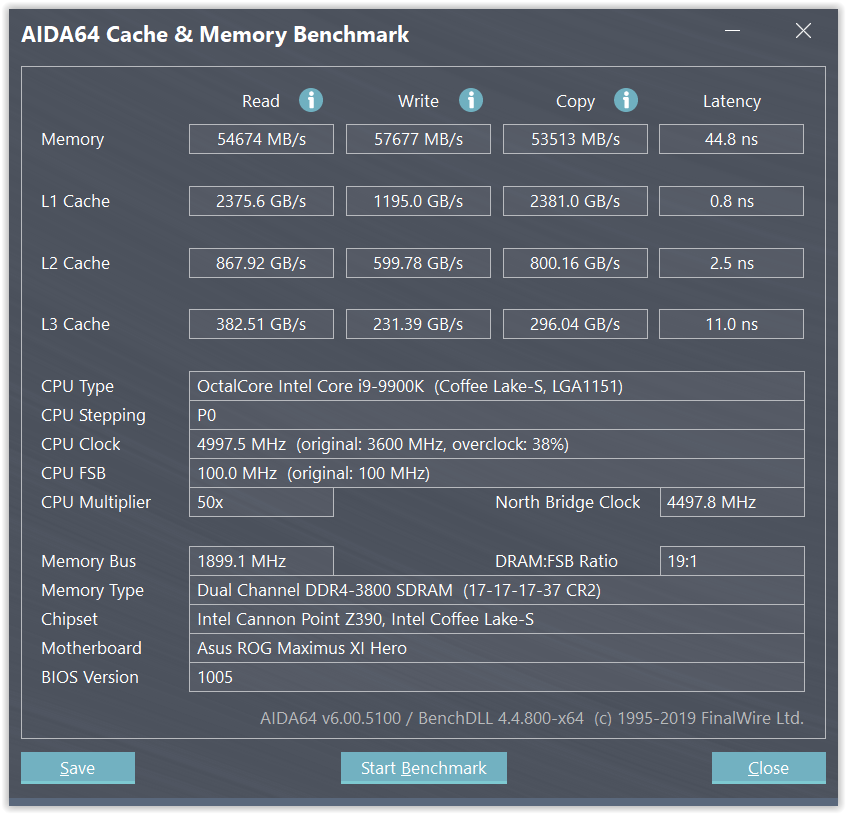
Task: Click the CPU Type label
Action: coord(78,387)
